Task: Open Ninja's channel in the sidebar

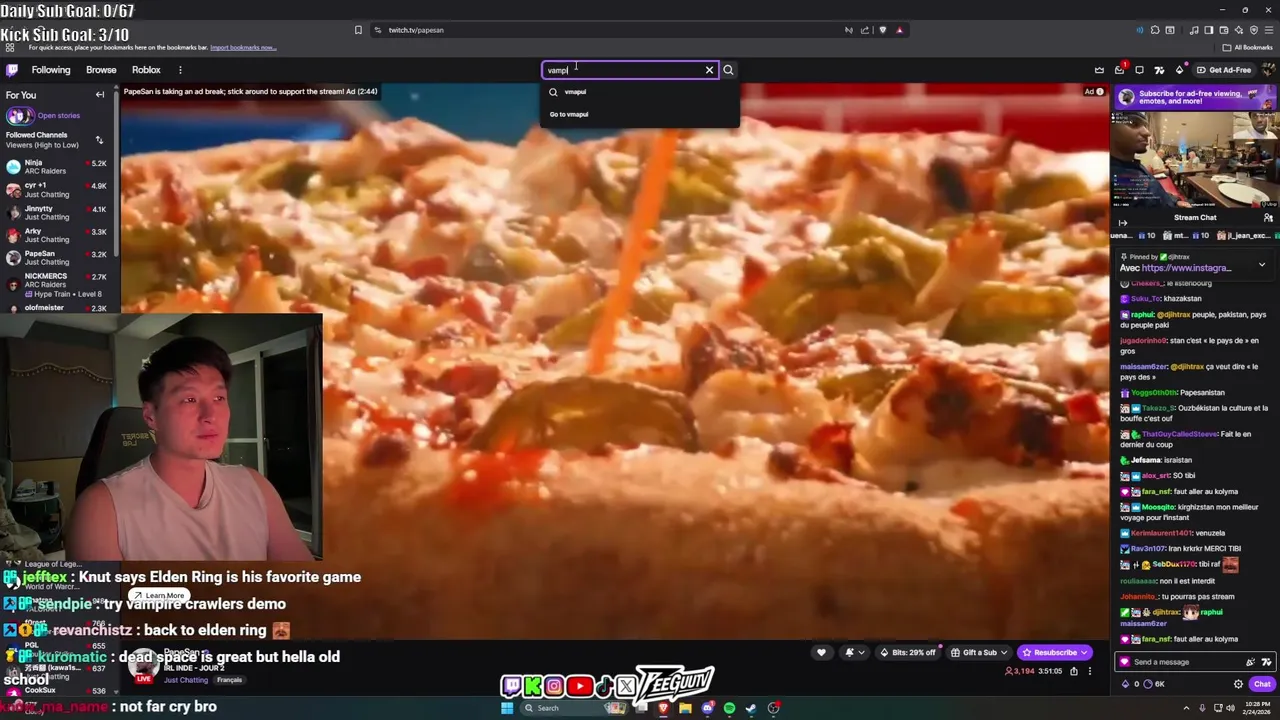Action: [x=58, y=167]
